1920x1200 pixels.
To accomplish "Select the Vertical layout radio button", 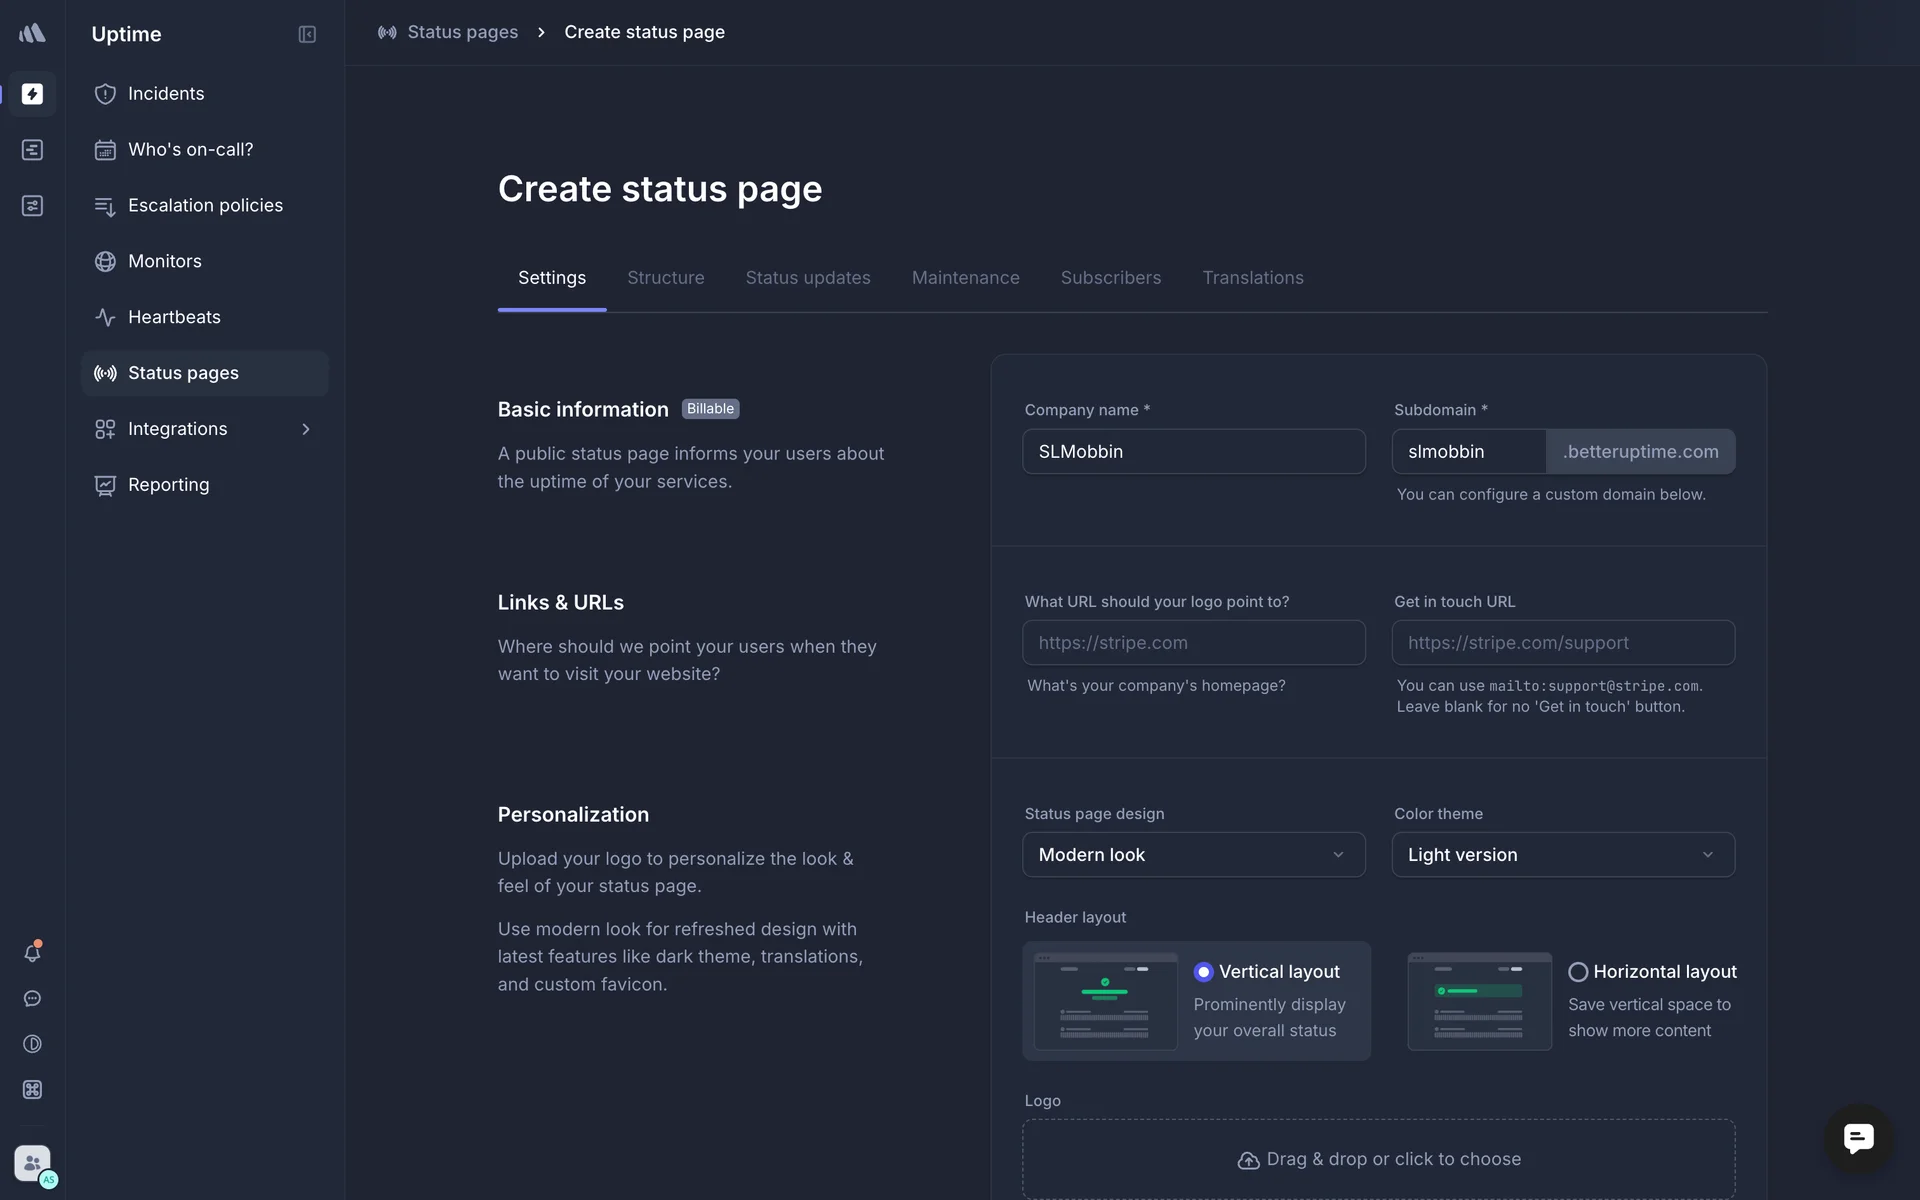I will tap(1203, 972).
